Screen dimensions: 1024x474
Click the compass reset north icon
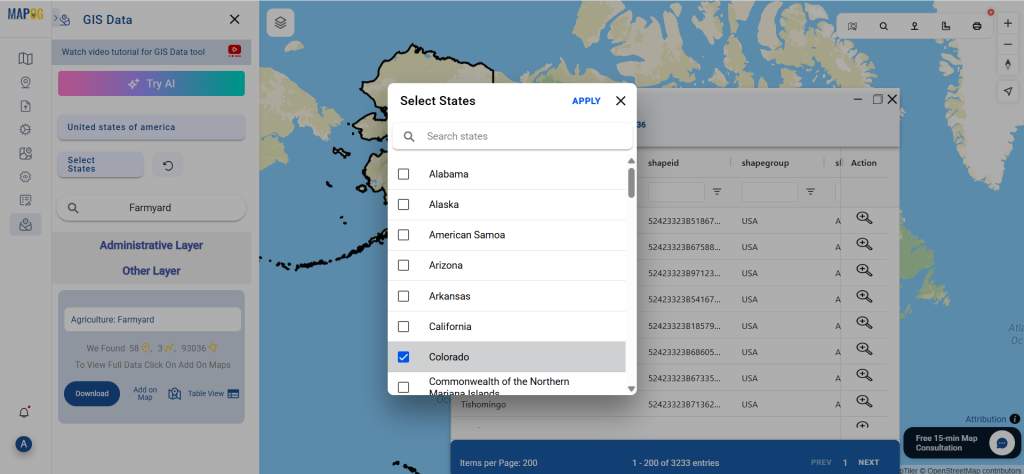coord(1007,65)
